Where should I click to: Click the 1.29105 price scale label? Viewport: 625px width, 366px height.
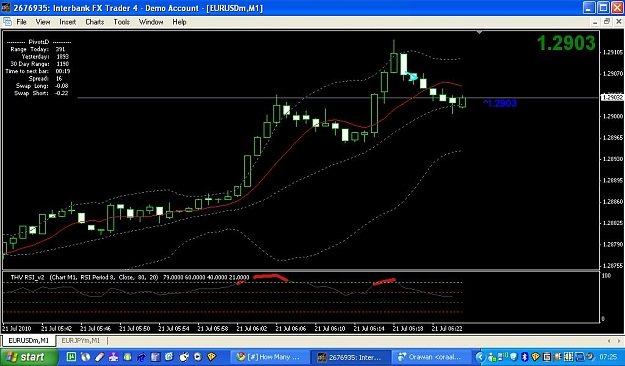coord(612,52)
